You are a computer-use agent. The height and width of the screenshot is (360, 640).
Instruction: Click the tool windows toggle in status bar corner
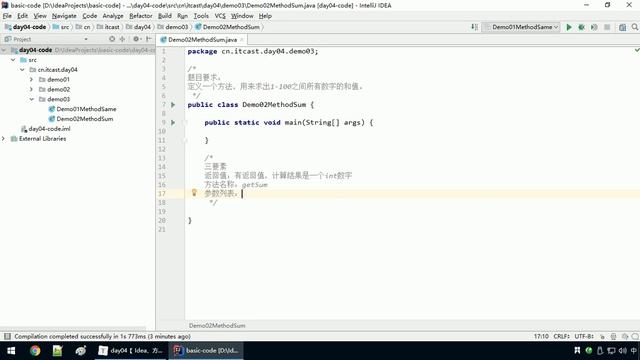tap(7, 336)
